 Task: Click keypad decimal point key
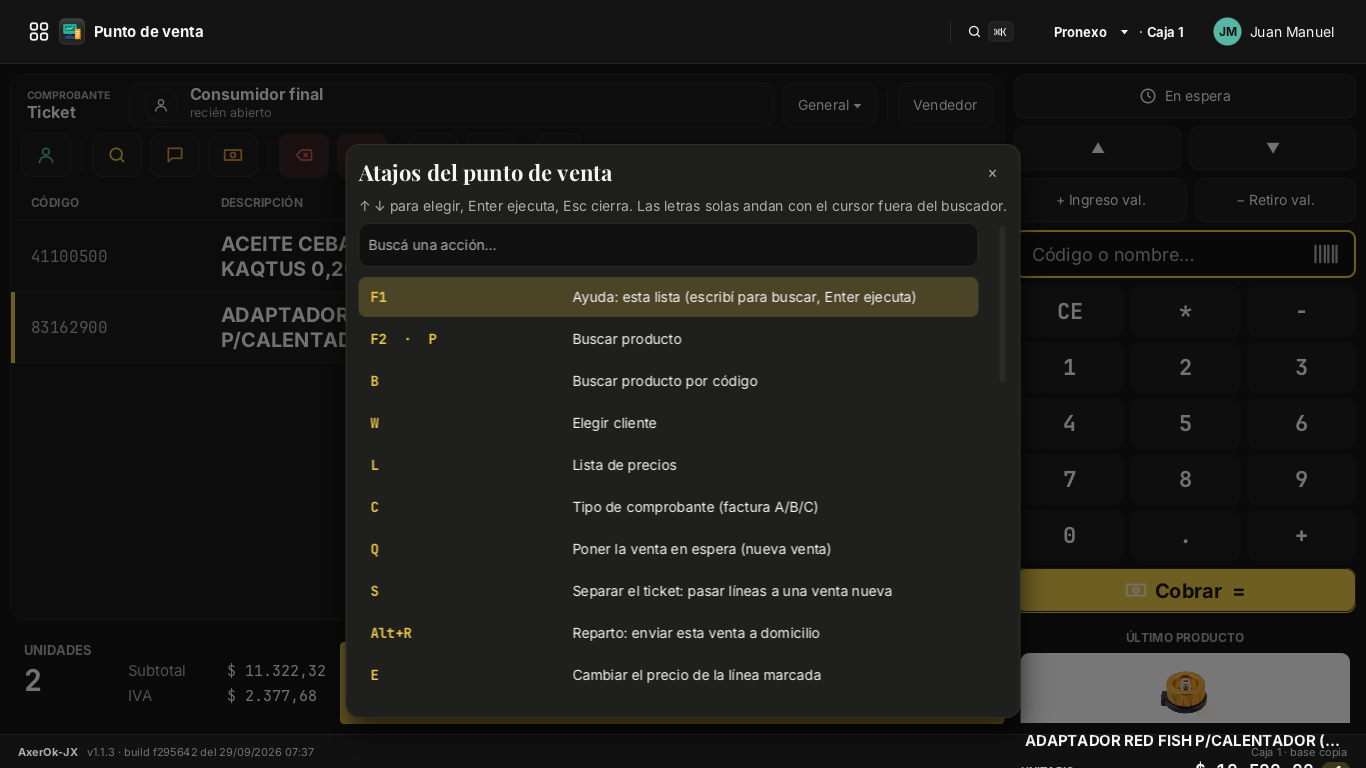tap(1185, 535)
